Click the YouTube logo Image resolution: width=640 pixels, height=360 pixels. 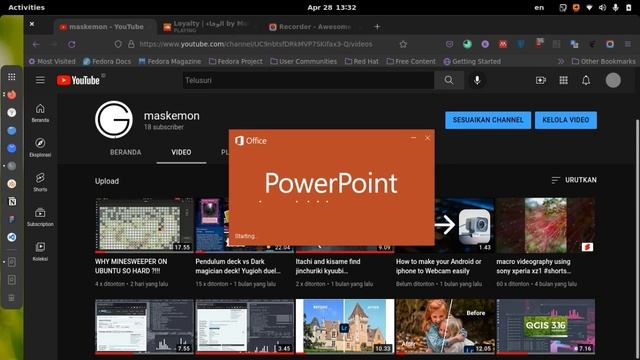point(78,80)
